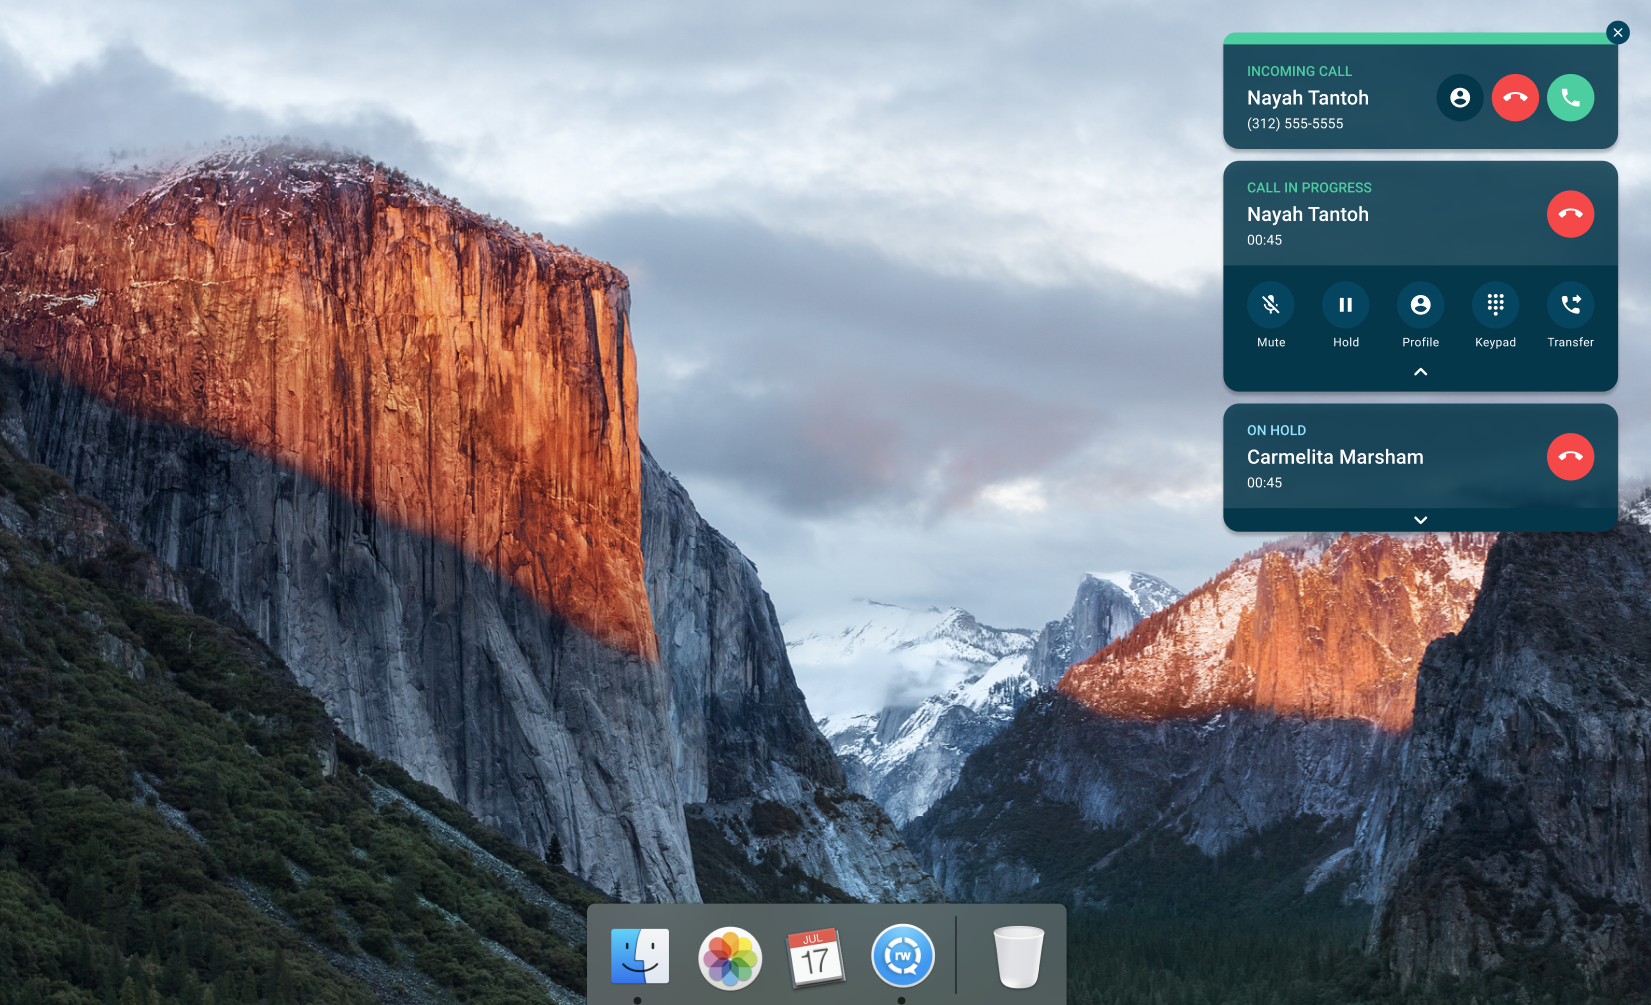Viewport: 1651px width, 1005px height.
Task: Open the Trash in the dock
Action: tap(1019, 957)
